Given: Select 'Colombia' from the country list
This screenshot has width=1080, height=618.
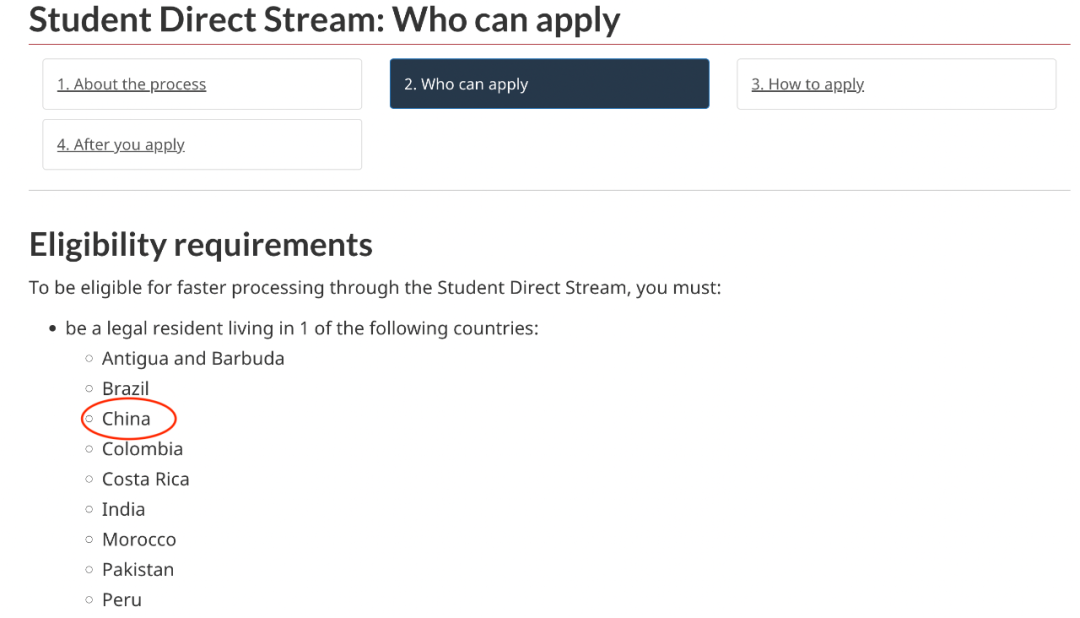Looking at the screenshot, I should point(142,449).
